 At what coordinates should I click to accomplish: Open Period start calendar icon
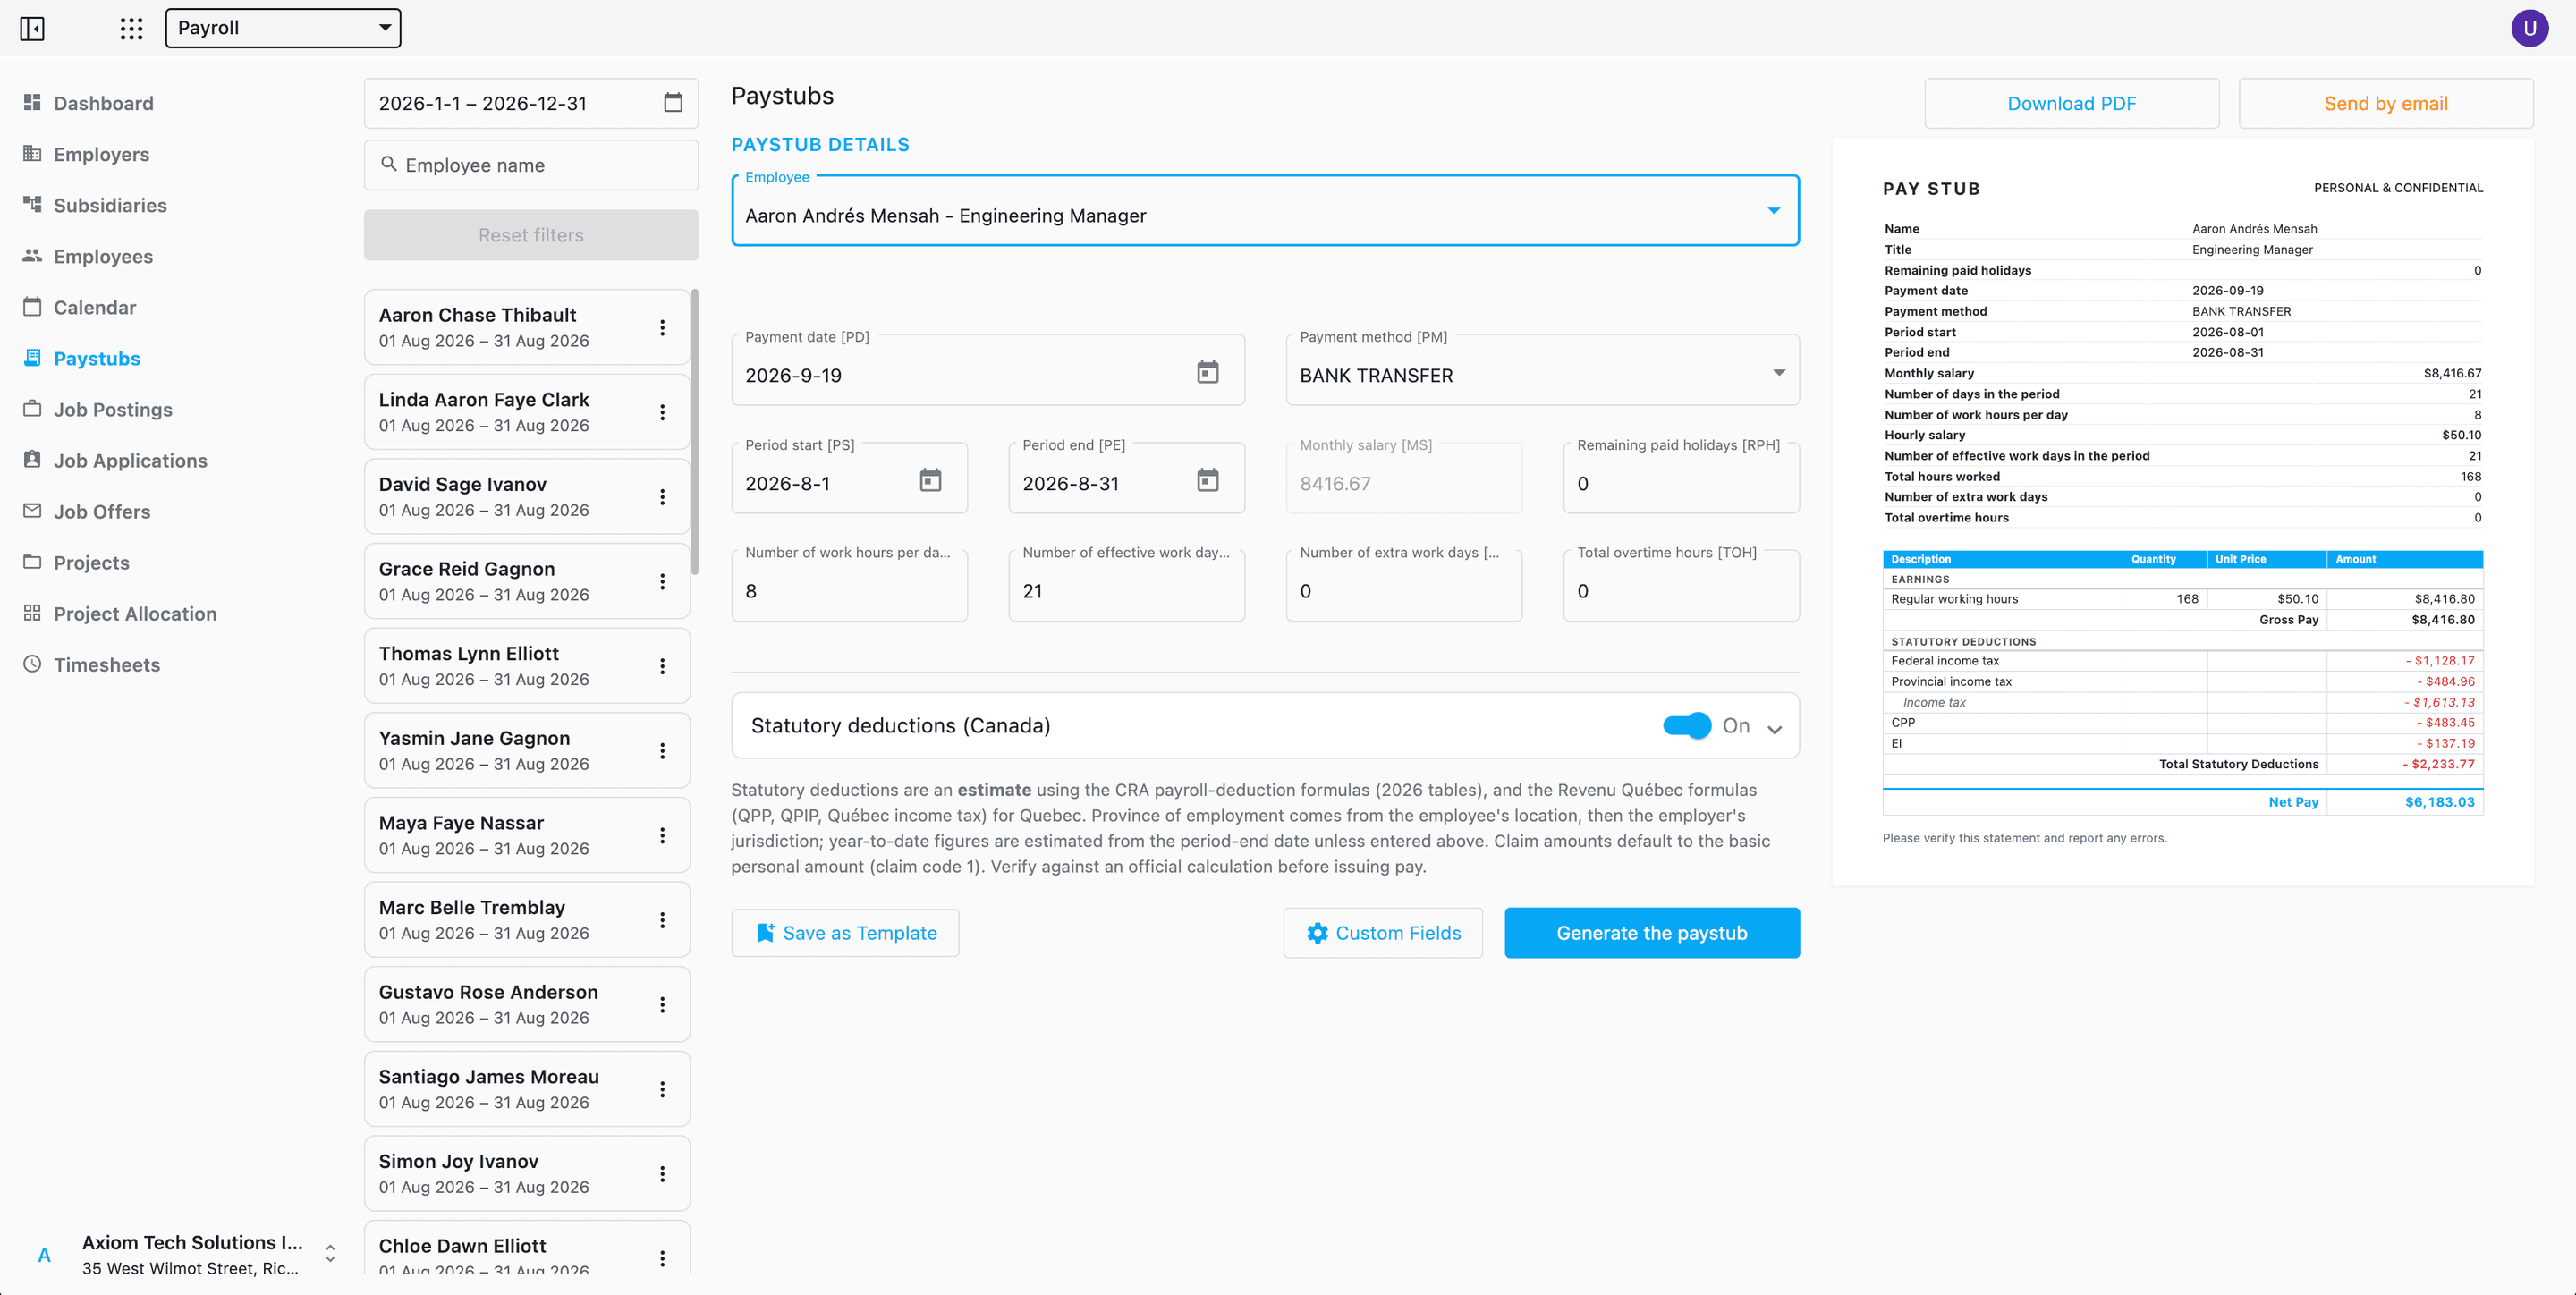tap(930, 481)
